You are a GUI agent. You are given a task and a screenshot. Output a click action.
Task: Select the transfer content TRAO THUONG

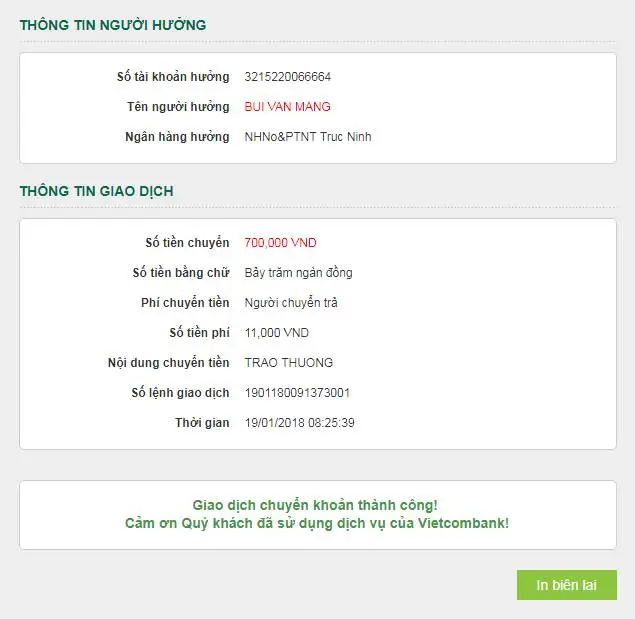[289, 363]
